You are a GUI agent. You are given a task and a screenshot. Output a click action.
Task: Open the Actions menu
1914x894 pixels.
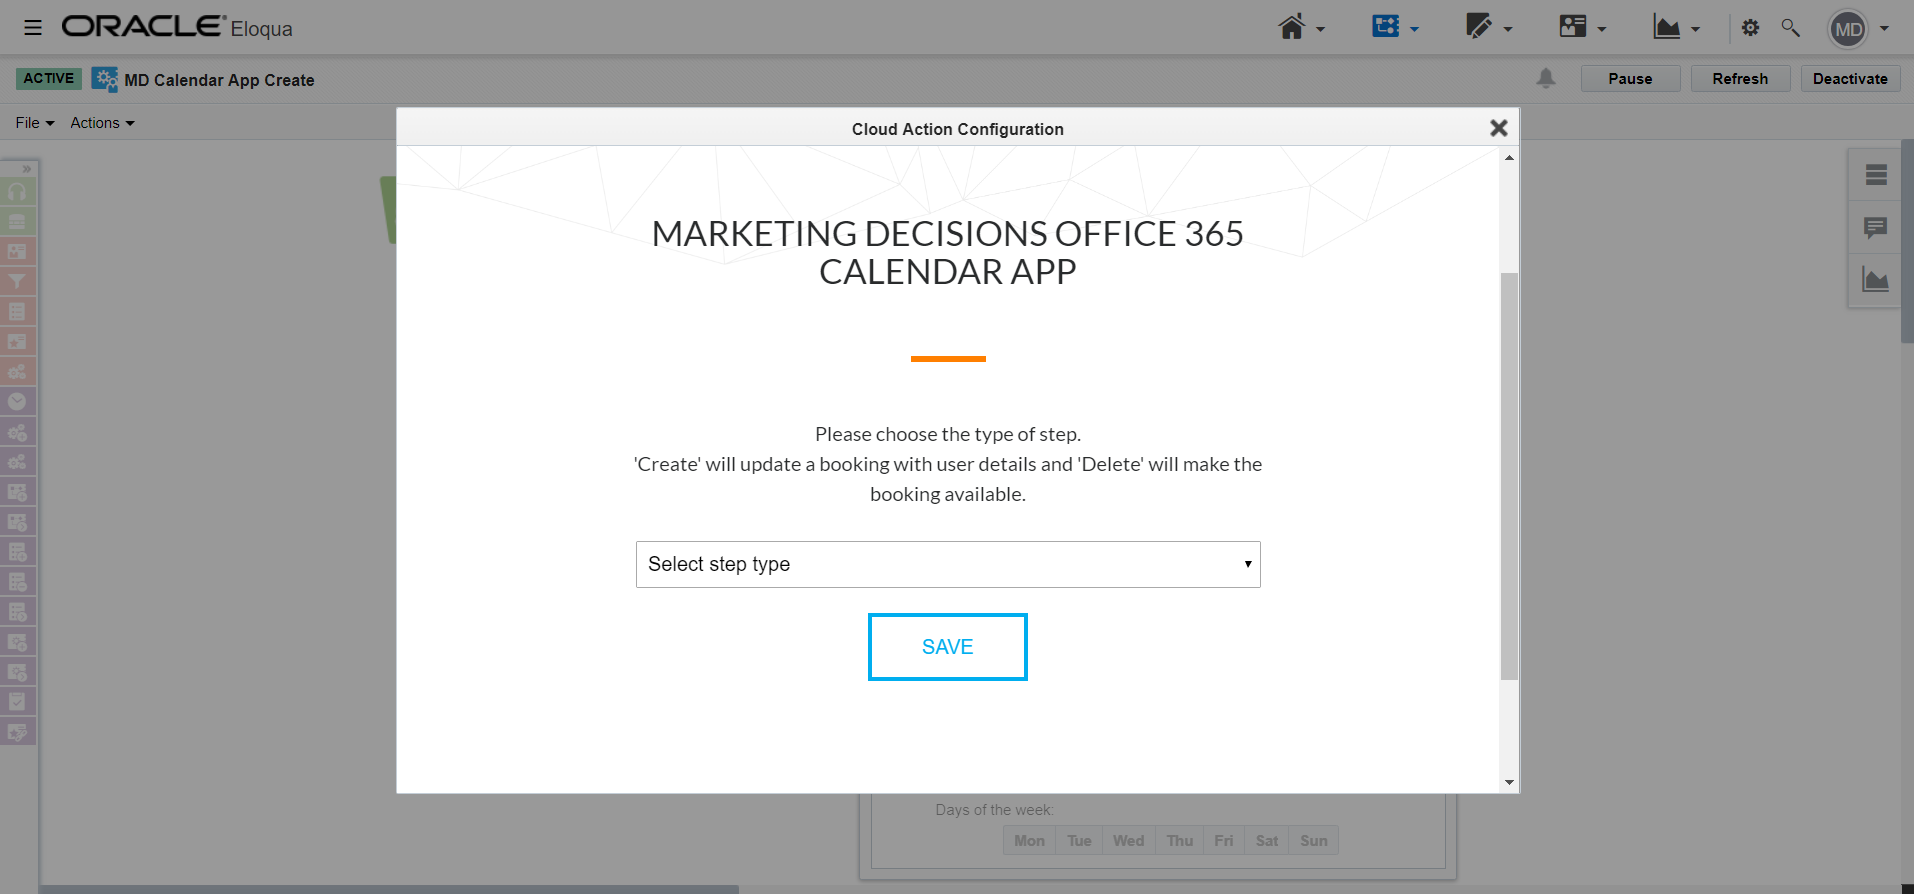pos(101,123)
